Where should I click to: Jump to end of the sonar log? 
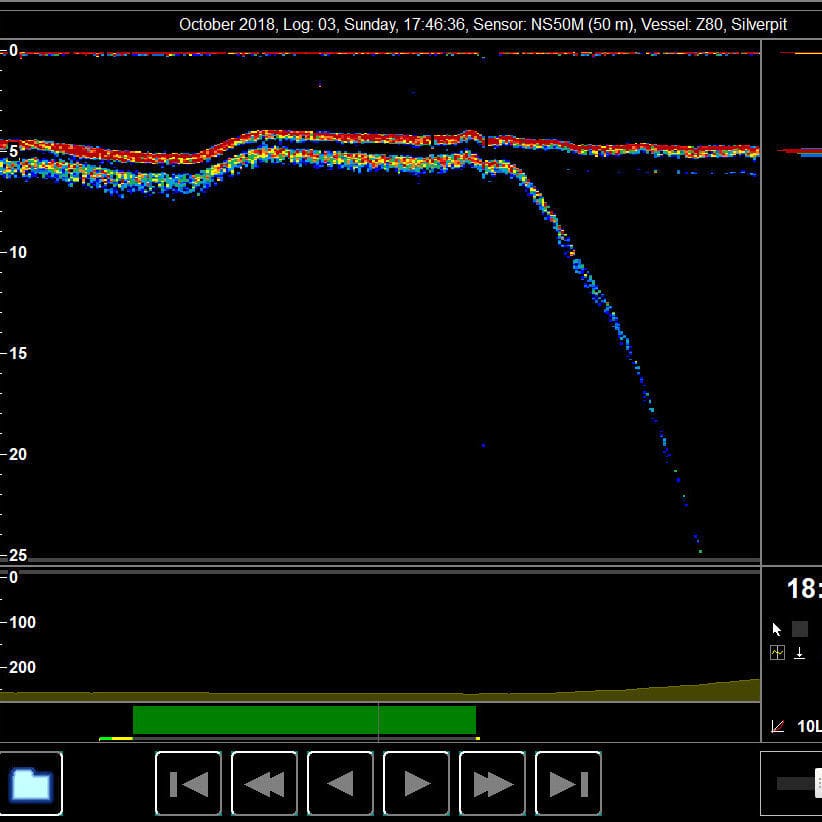coord(567,785)
